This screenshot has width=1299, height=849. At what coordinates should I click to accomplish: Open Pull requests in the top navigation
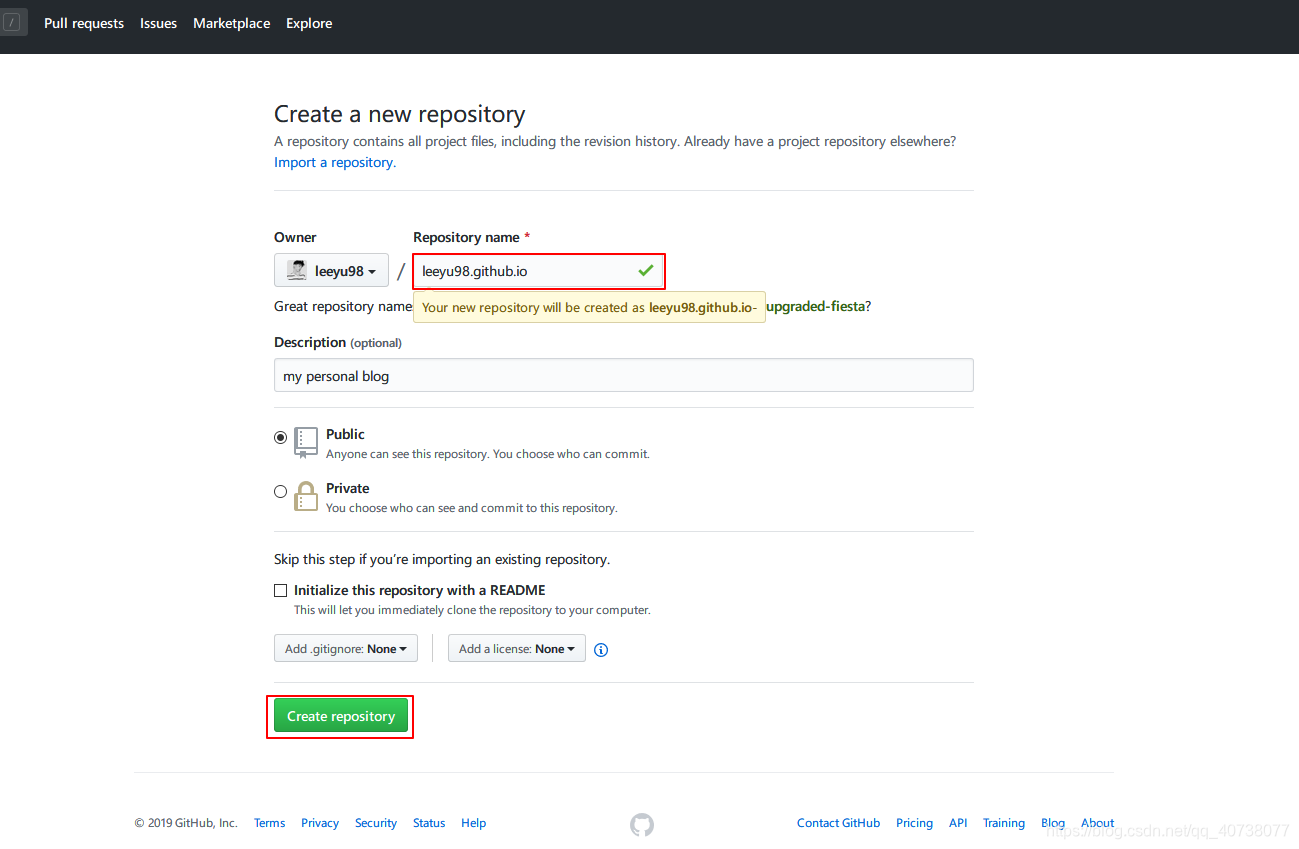coord(84,23)
